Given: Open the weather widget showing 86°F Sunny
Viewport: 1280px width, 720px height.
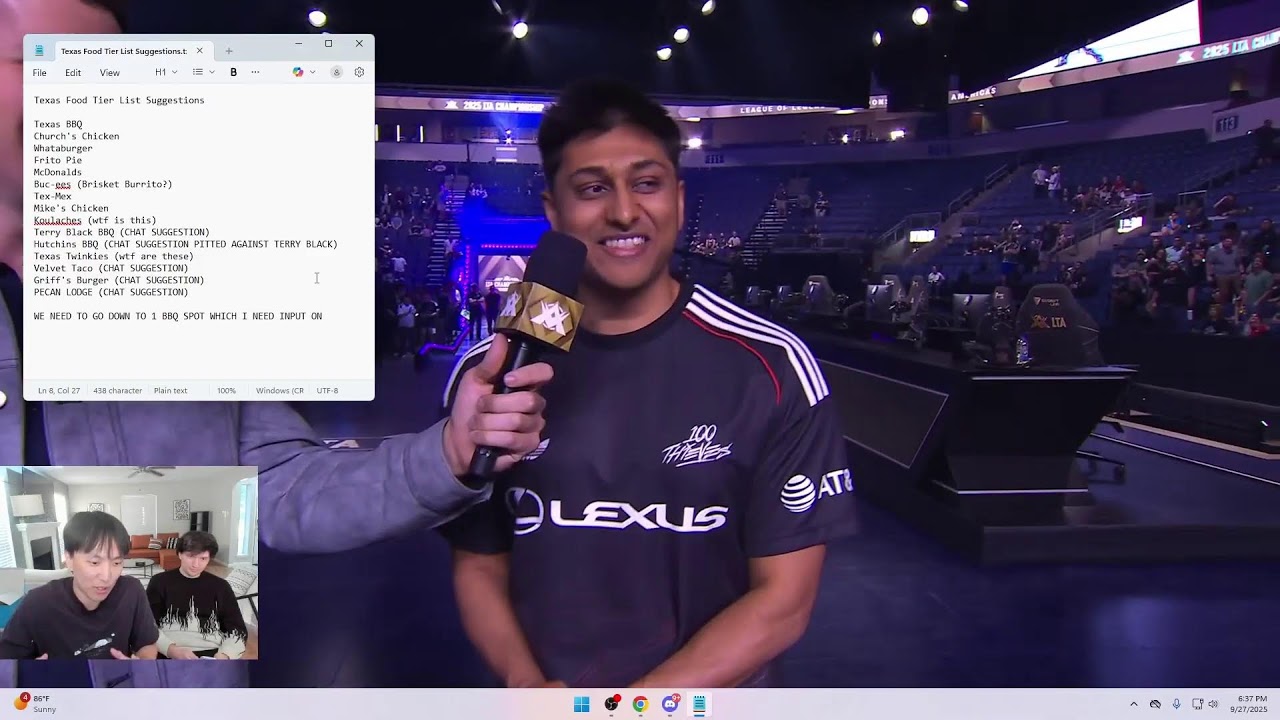Looking at the screenshot, I should (x=36, y=704).
